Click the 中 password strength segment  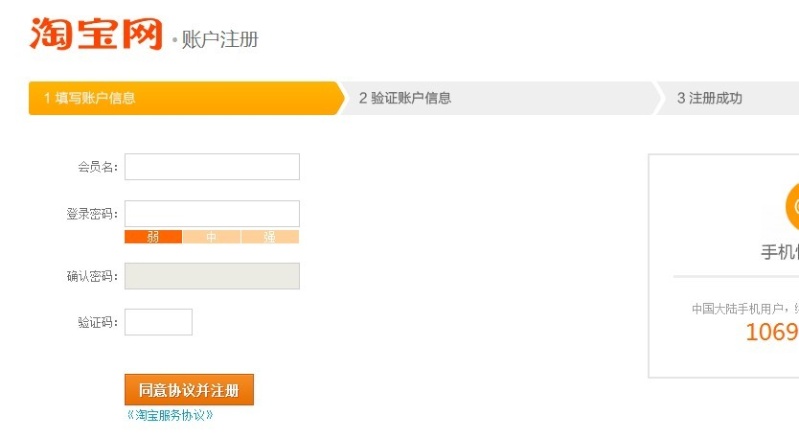pos(211,237)
